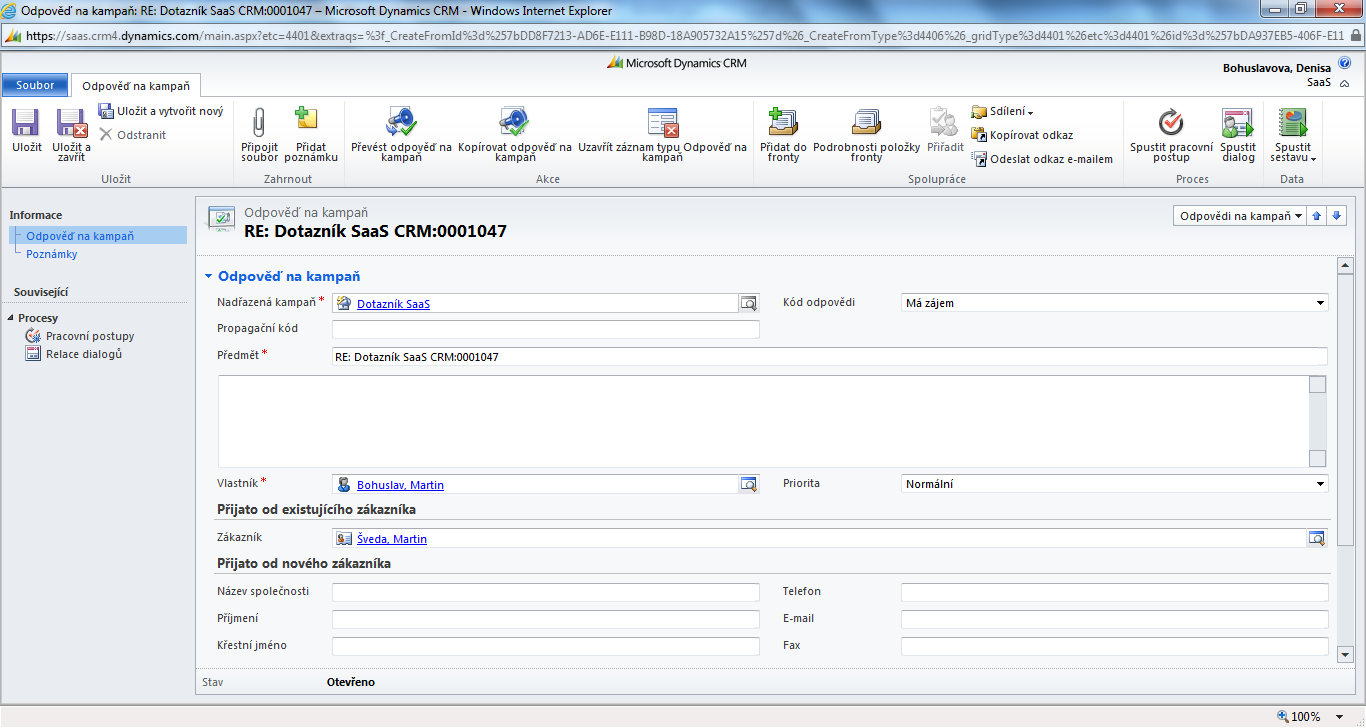Click the Fax field
The height and width of the screenshot is (728, 1366).
(1115, 646)
